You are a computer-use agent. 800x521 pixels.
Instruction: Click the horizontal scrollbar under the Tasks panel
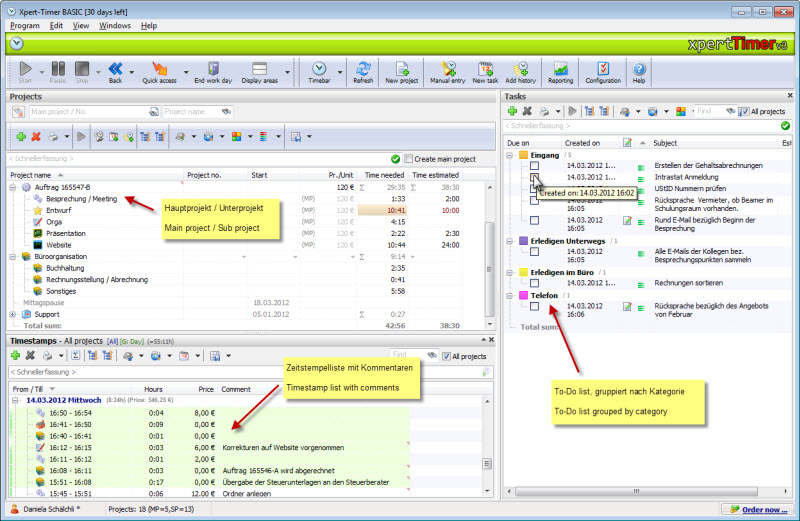636,491
